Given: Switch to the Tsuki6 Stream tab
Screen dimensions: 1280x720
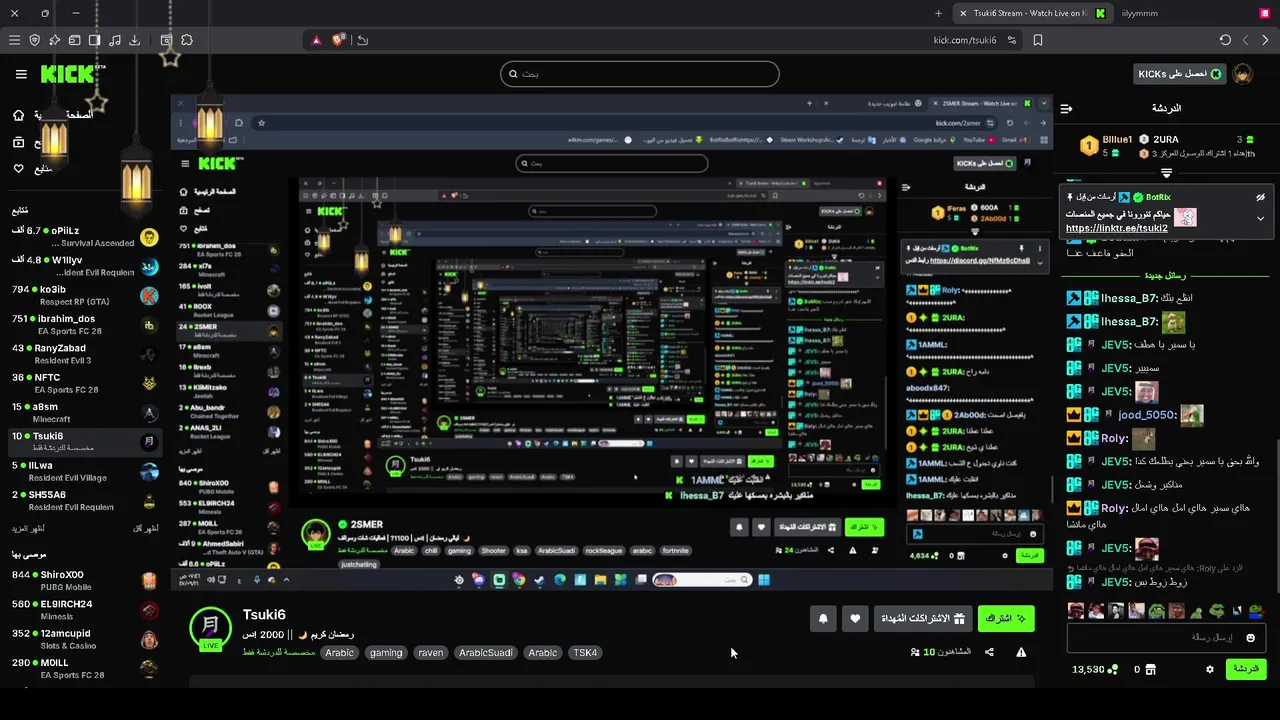Looking at the screenshot, I should click(x=1031, y=13).
